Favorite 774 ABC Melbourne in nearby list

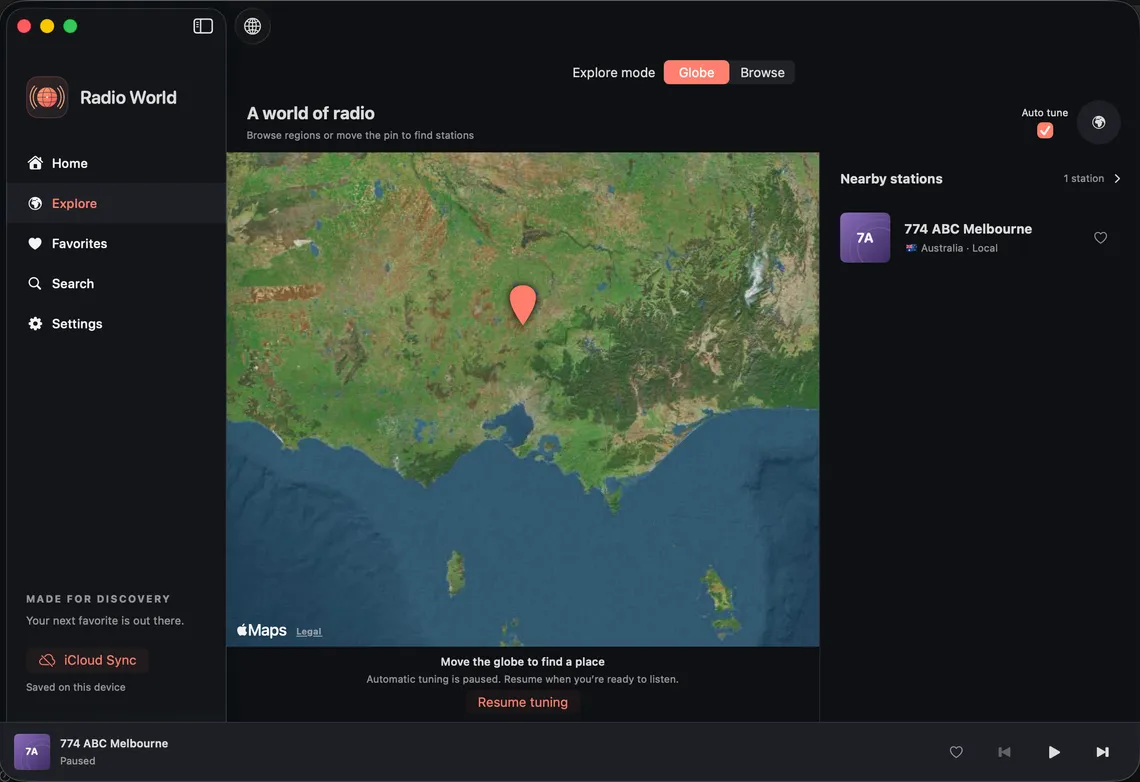(x=1100, y=238)
